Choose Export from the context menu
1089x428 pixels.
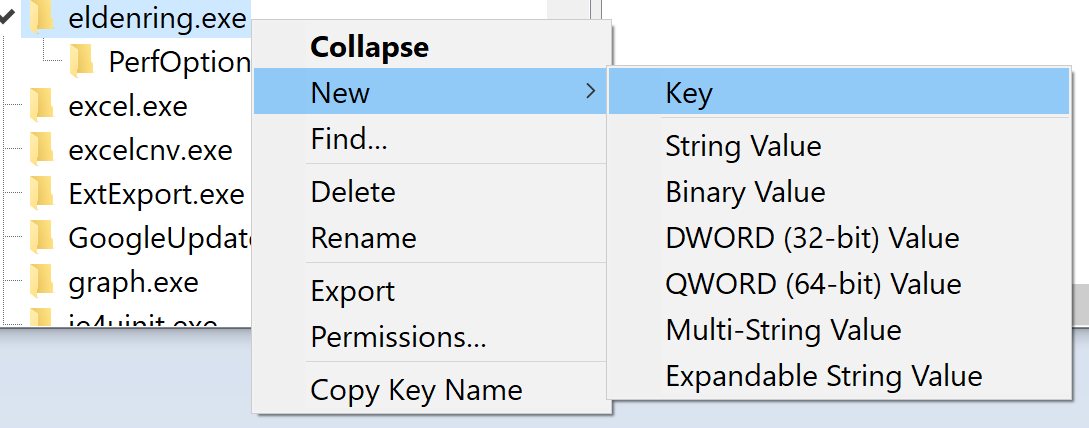click(353, 291)
